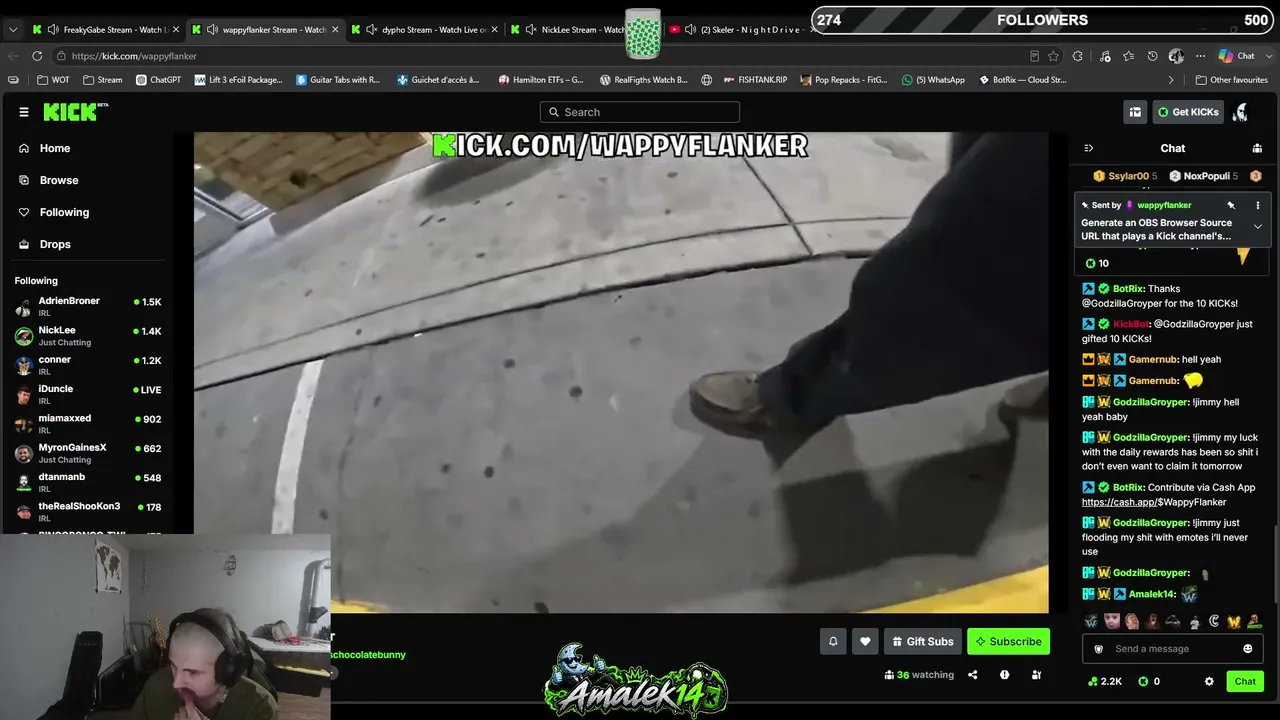Switch to Skeler NightDrive YouTube tab
Screen dimensions: 1280x720
[x=742, y=29]
